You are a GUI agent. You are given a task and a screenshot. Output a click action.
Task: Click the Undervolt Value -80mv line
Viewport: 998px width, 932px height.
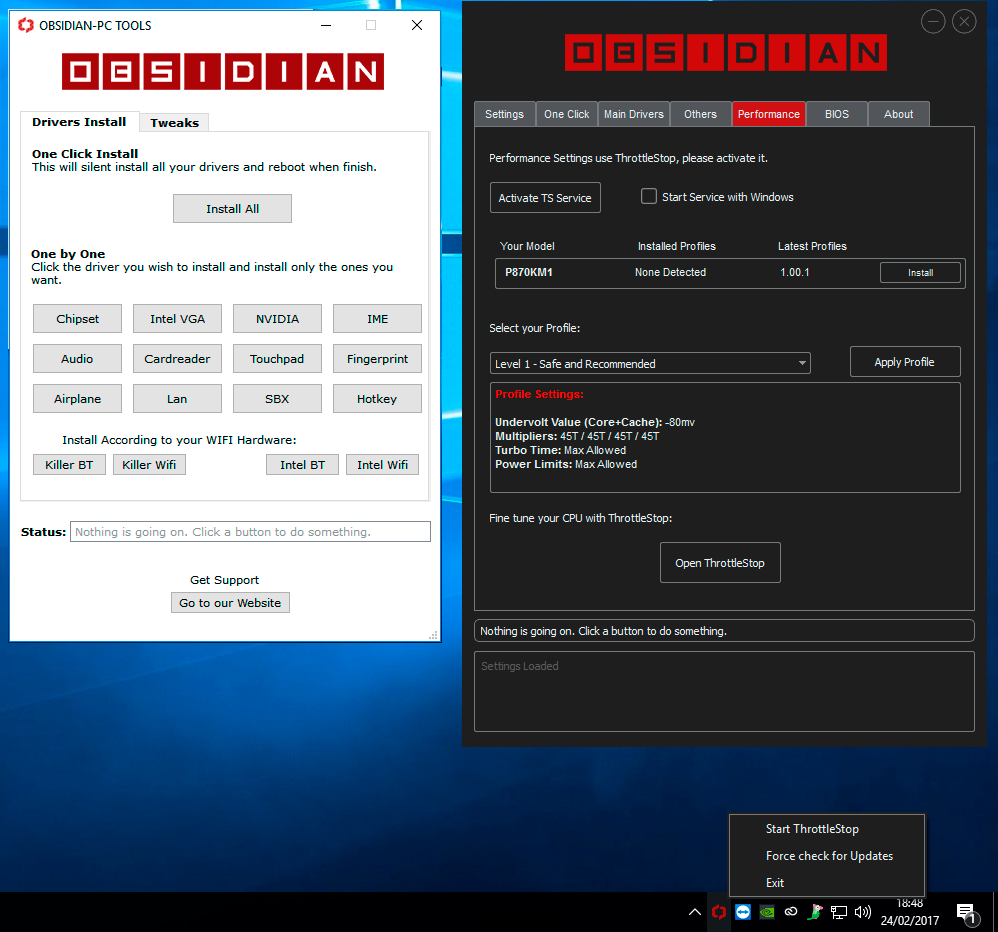click(595, 422)
